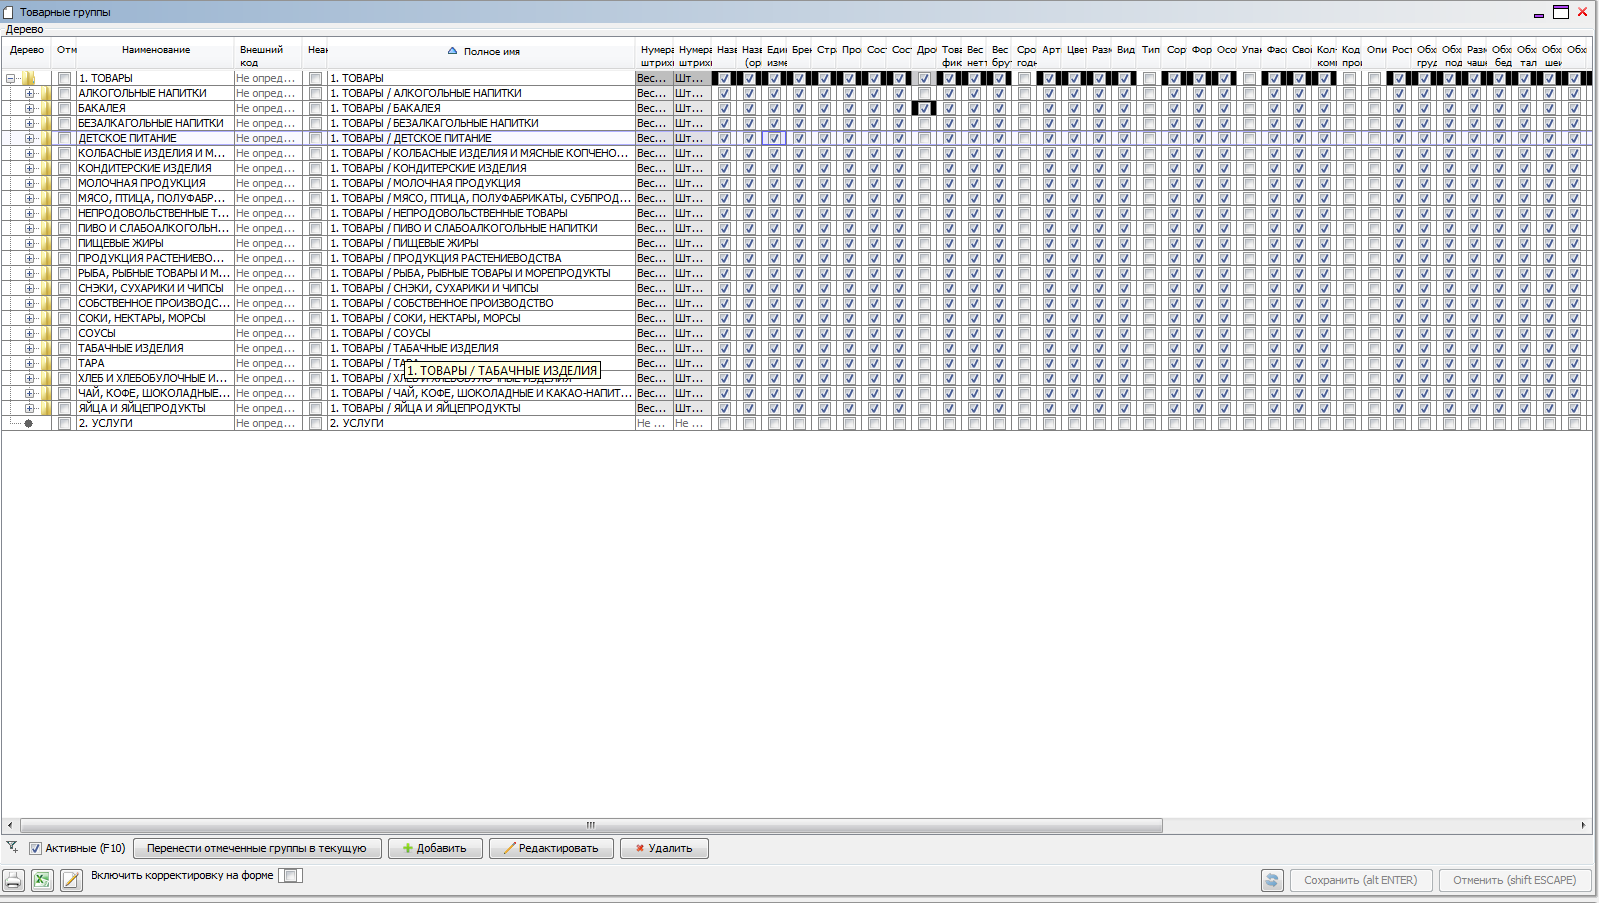Toggle the Активные (F10) checkbox
1599x903 pixels.
(36, 848)
